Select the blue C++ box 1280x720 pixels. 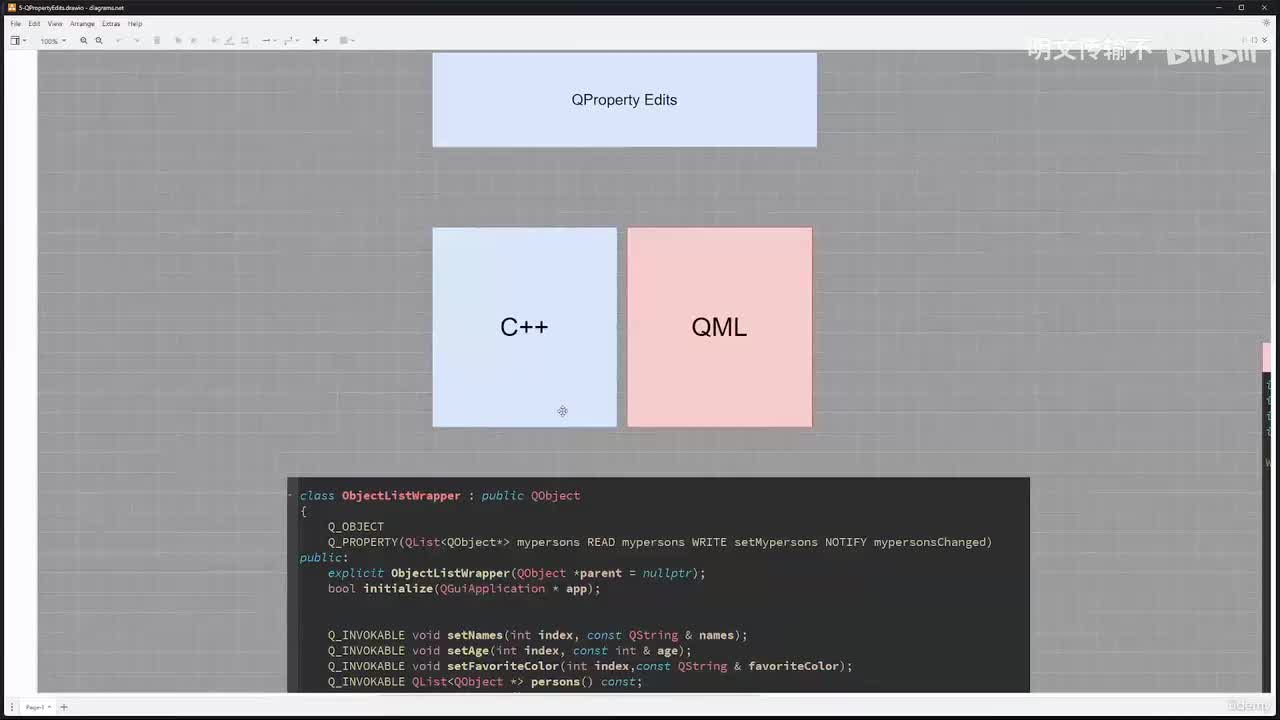coord(524,327)
